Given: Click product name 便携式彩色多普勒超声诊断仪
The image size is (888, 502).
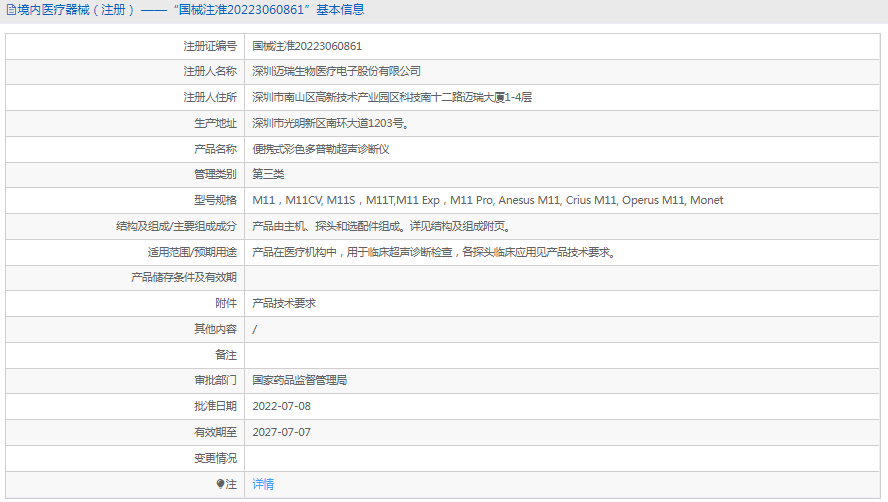Looking at the screenshot, I should click(321, 150).
